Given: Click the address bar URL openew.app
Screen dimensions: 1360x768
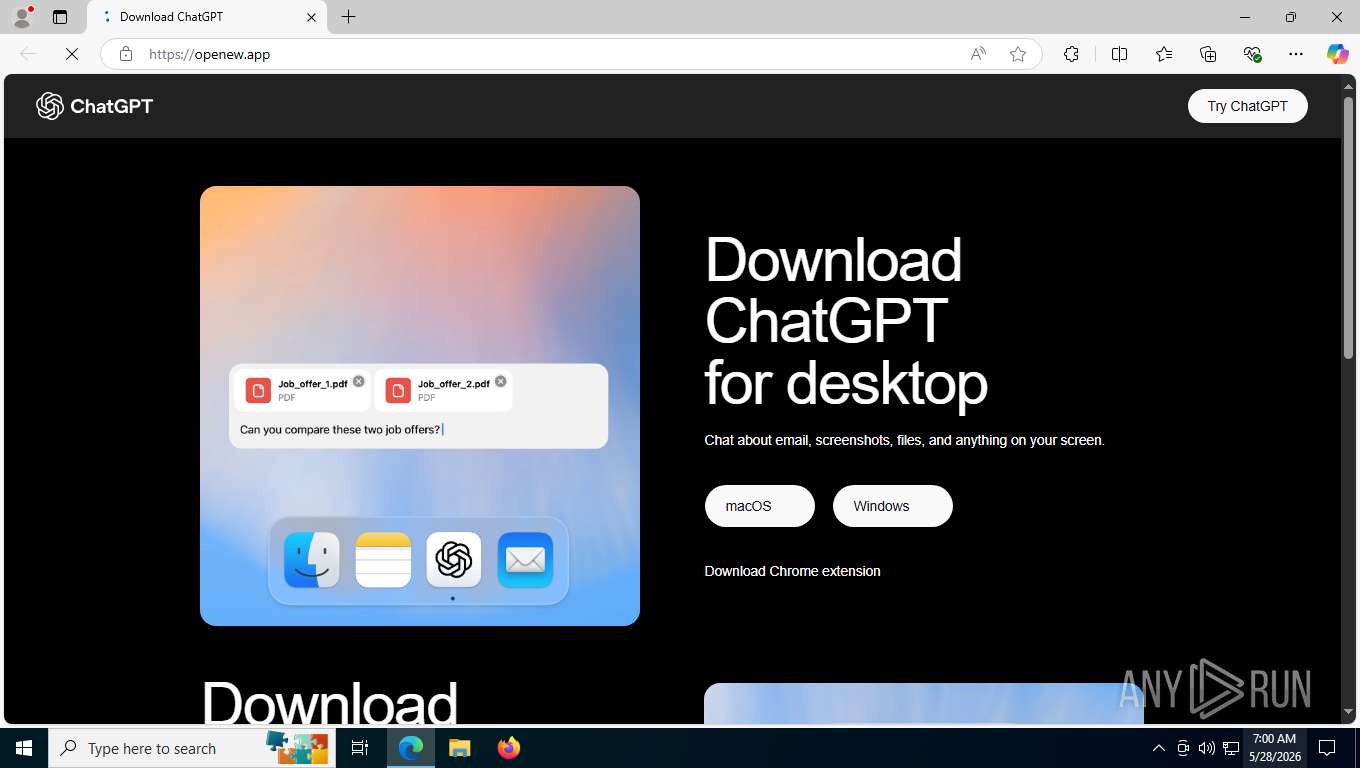Looking at the screenshot, I should point(209,54).
